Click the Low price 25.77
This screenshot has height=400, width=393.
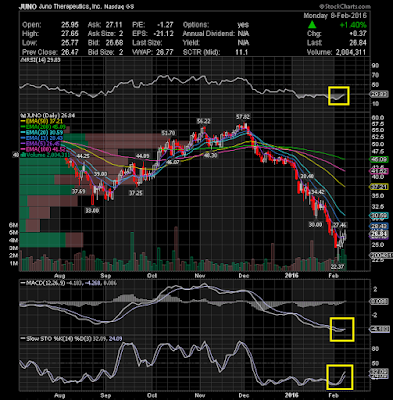tap(70, 43)
